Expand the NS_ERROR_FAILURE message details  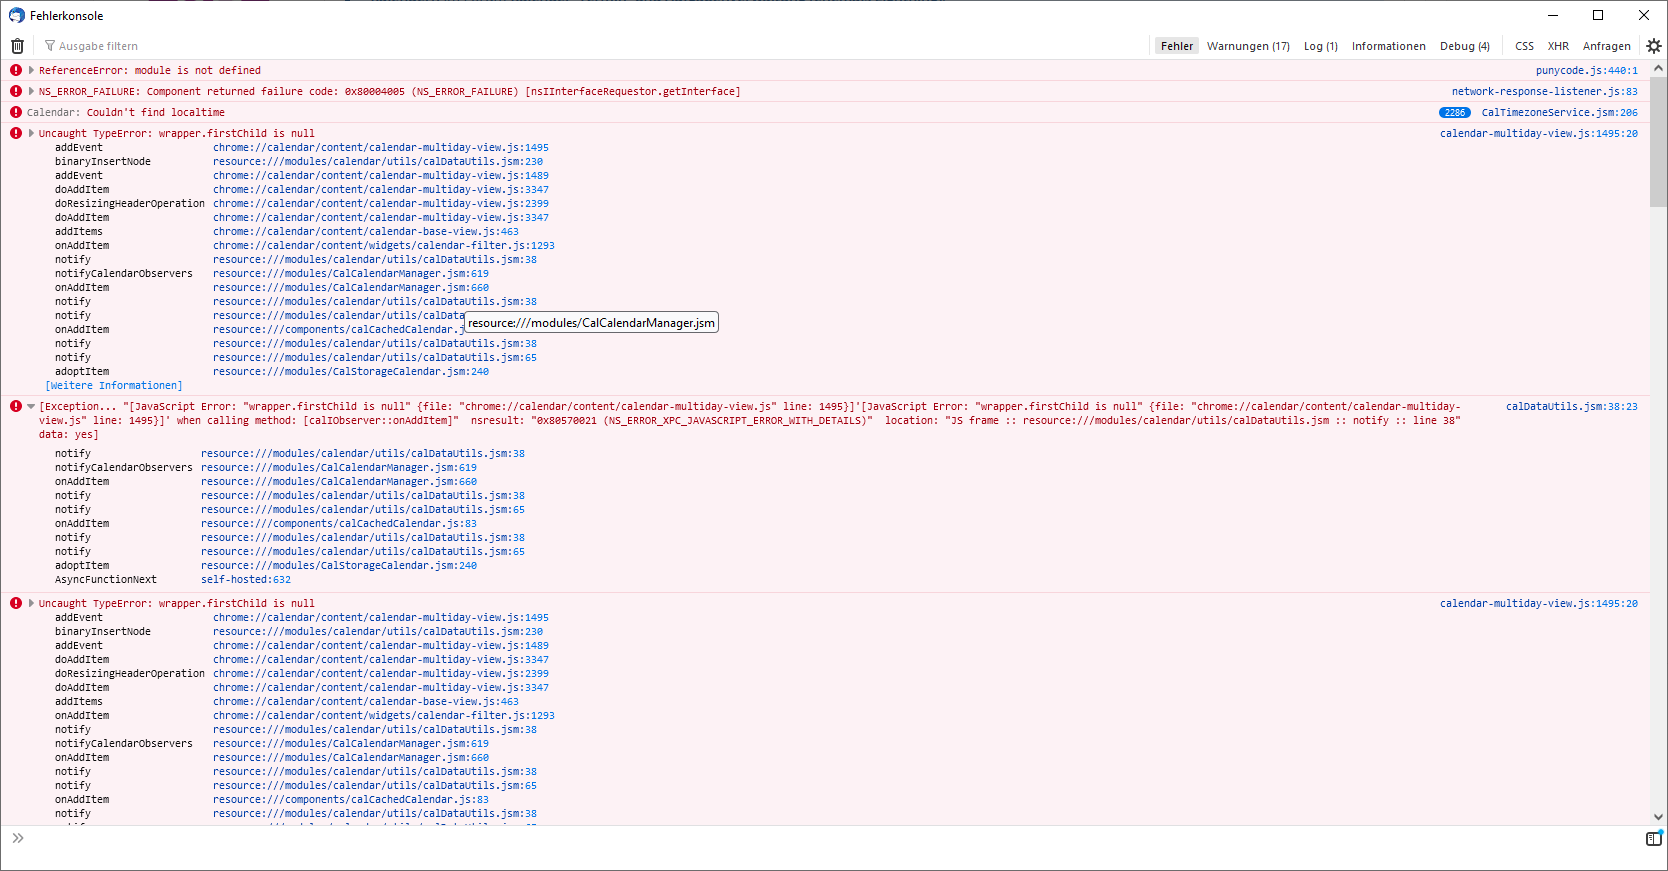point(31,91)
